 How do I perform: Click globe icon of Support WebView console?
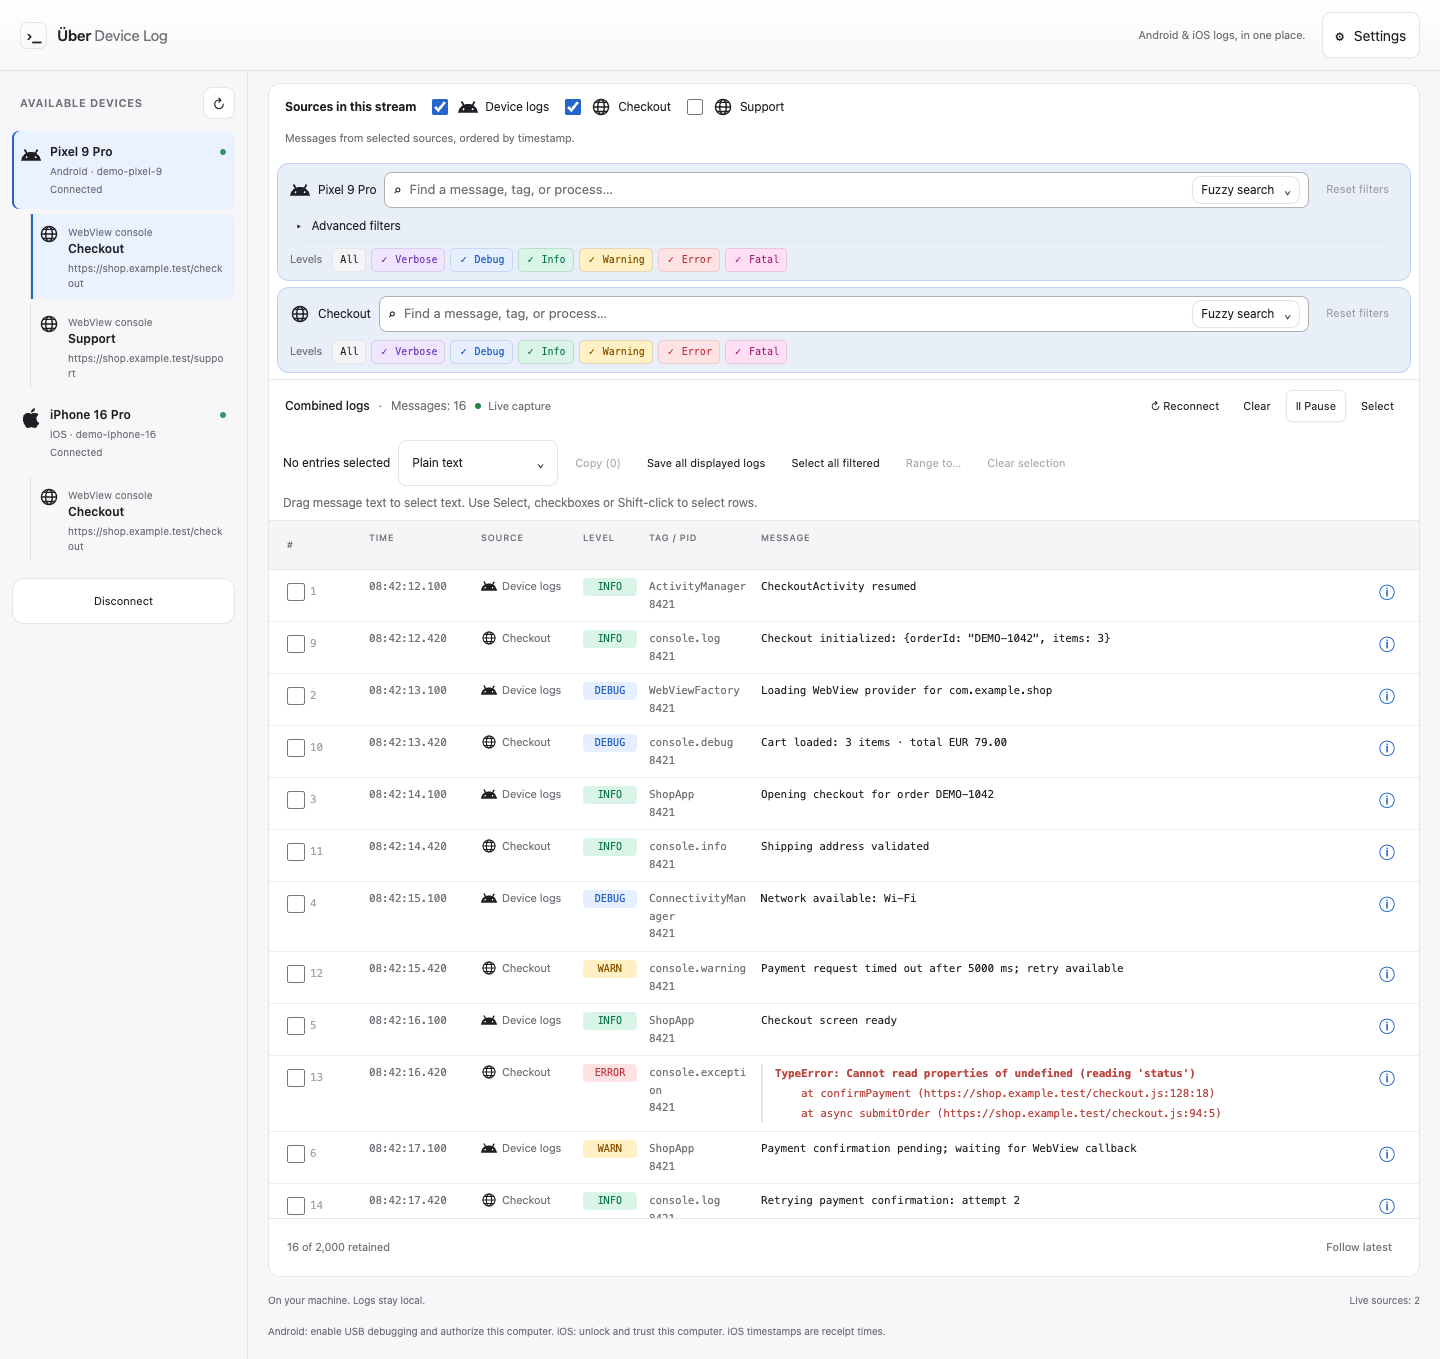pos(49,324)
